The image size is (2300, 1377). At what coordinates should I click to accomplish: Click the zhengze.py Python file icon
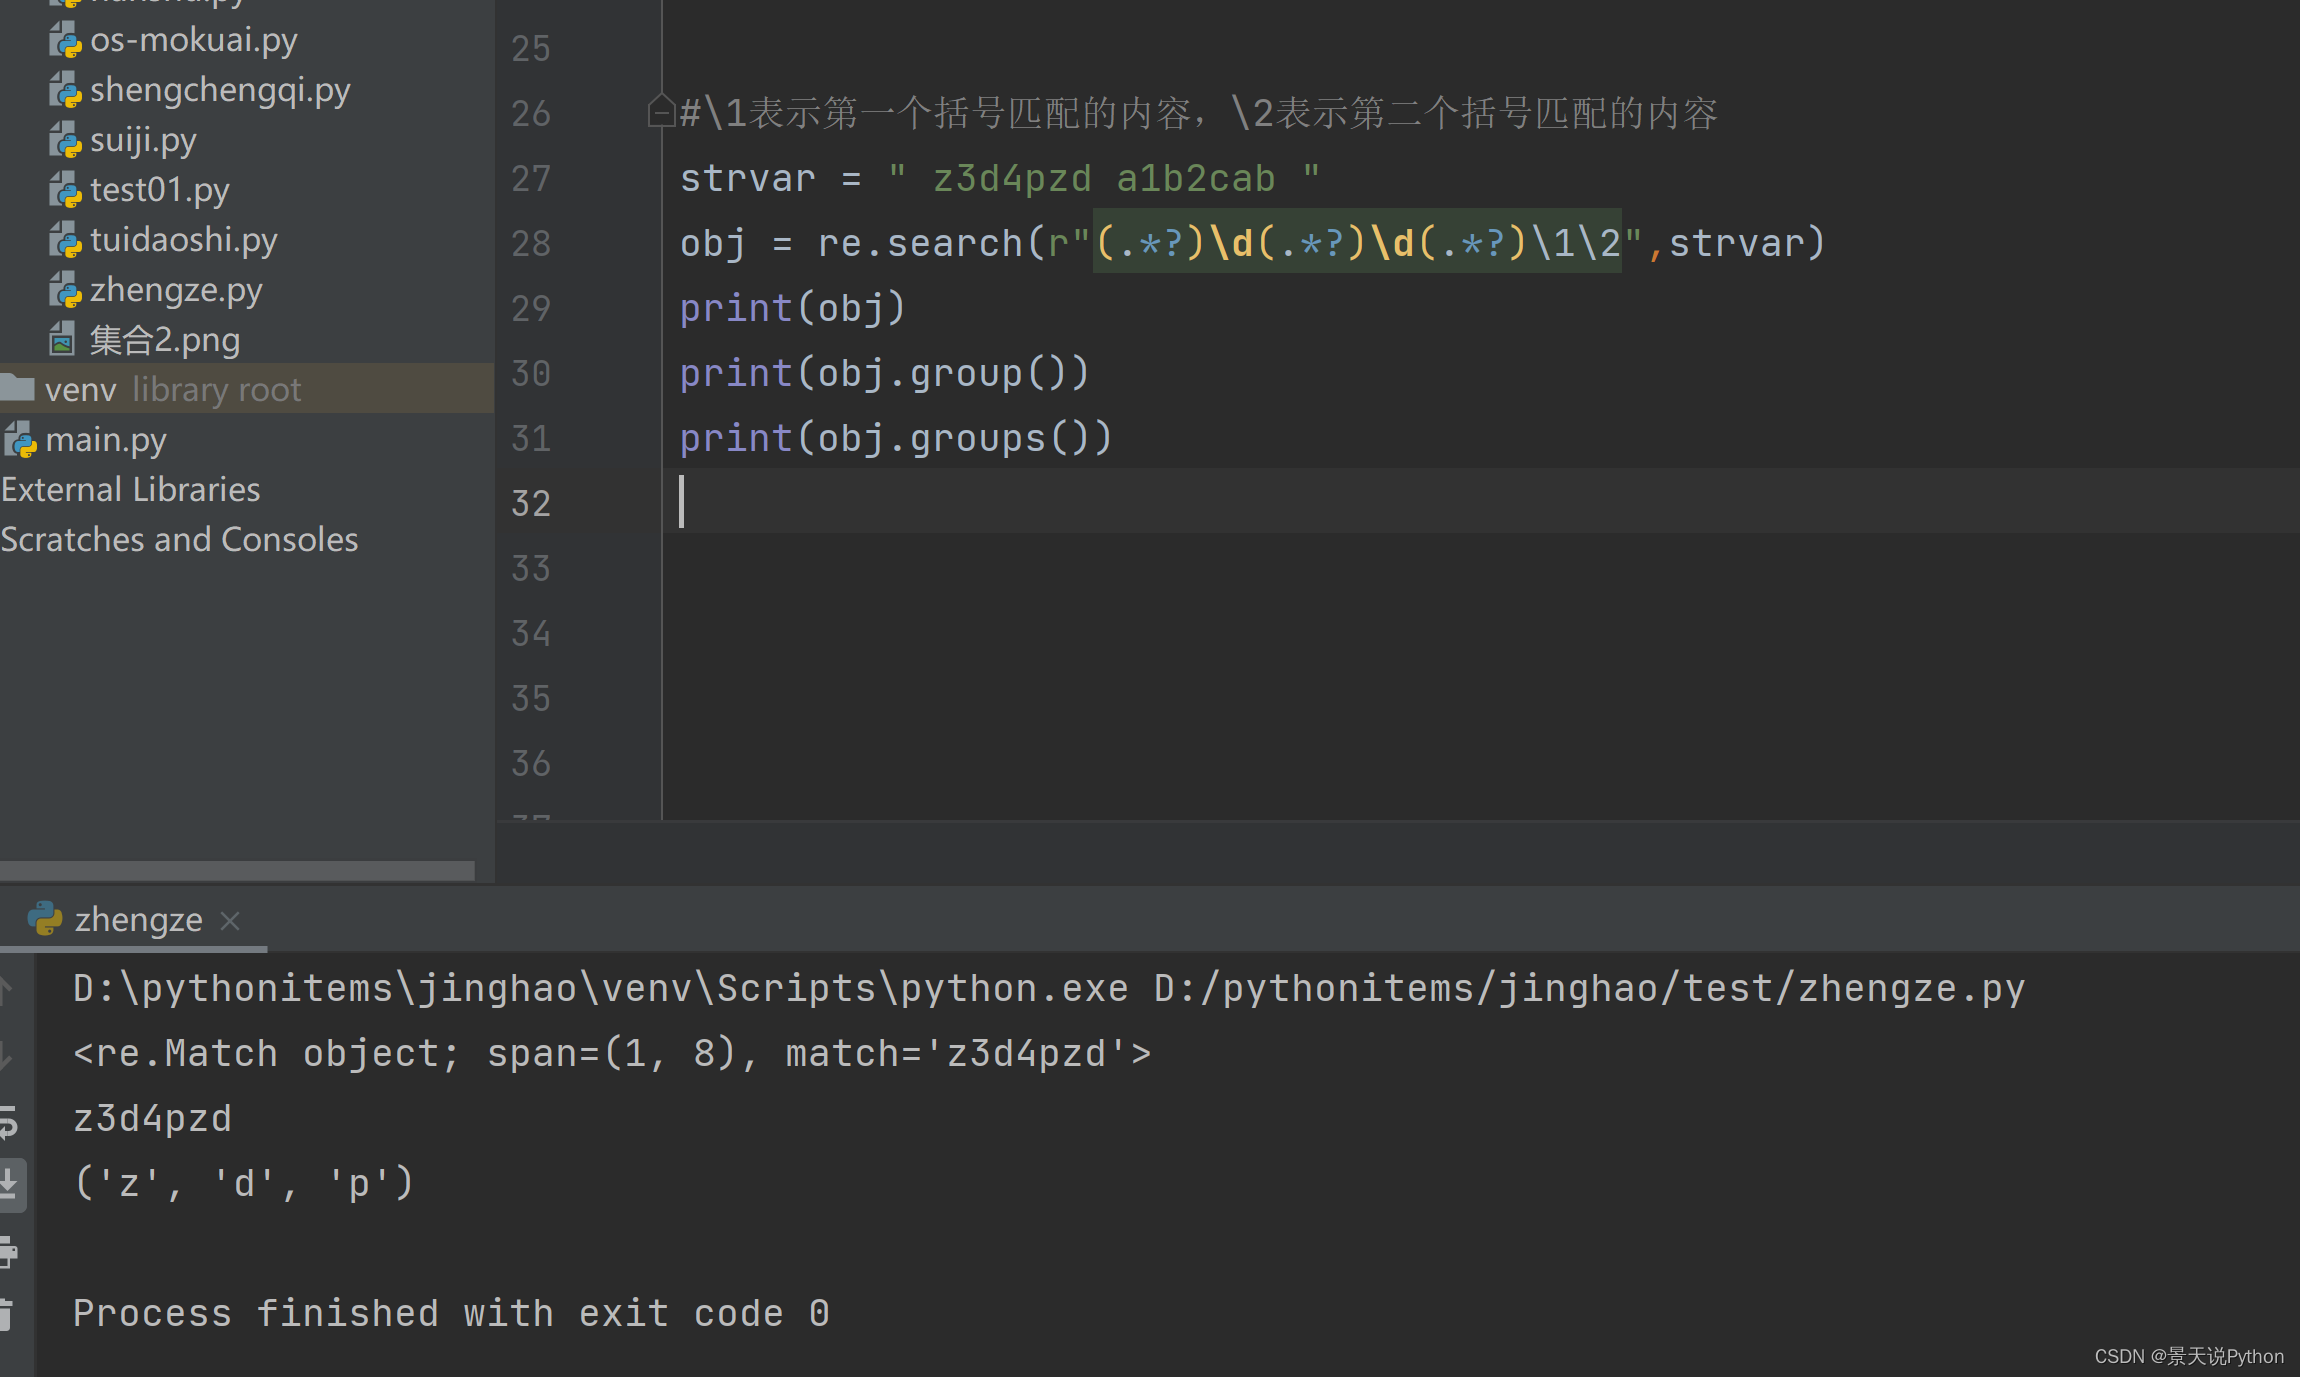(x=65, y=290)
